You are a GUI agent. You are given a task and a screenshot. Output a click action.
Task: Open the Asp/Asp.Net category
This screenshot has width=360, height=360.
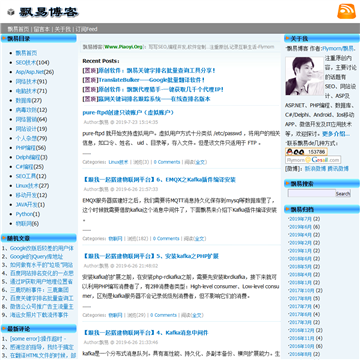tap(30, 72)
